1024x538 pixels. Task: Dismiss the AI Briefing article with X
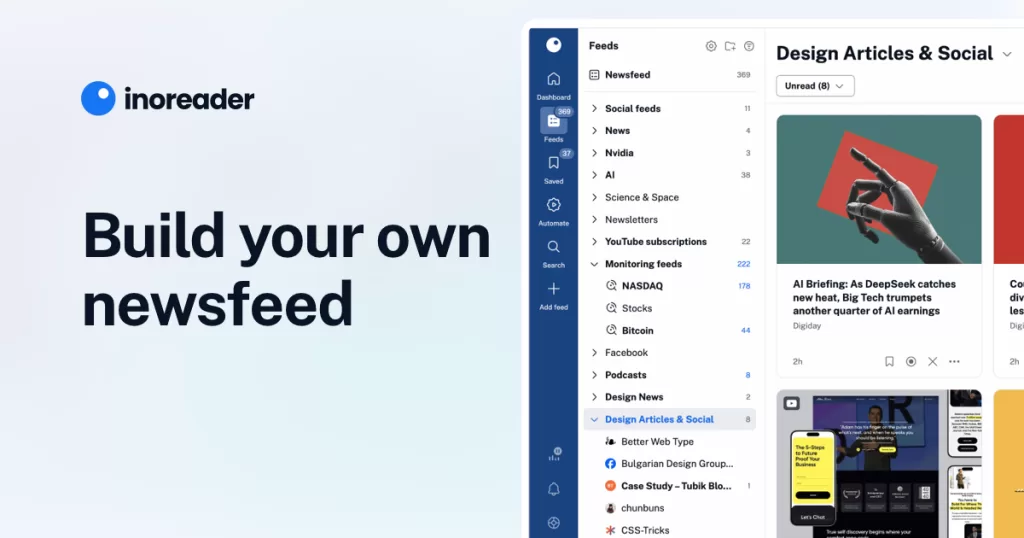[x=932, y=361]
